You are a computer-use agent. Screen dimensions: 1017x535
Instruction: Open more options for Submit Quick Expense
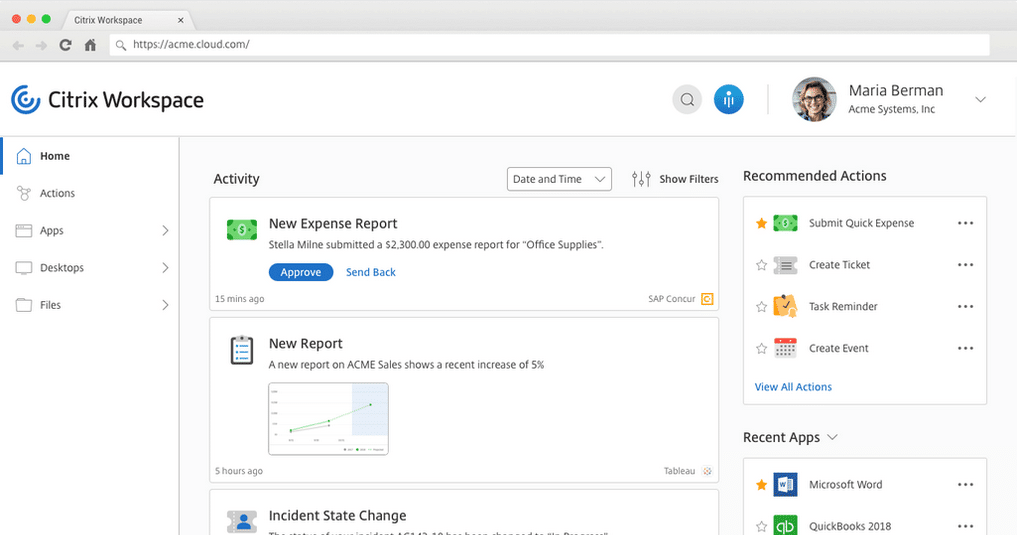point(965,223)
